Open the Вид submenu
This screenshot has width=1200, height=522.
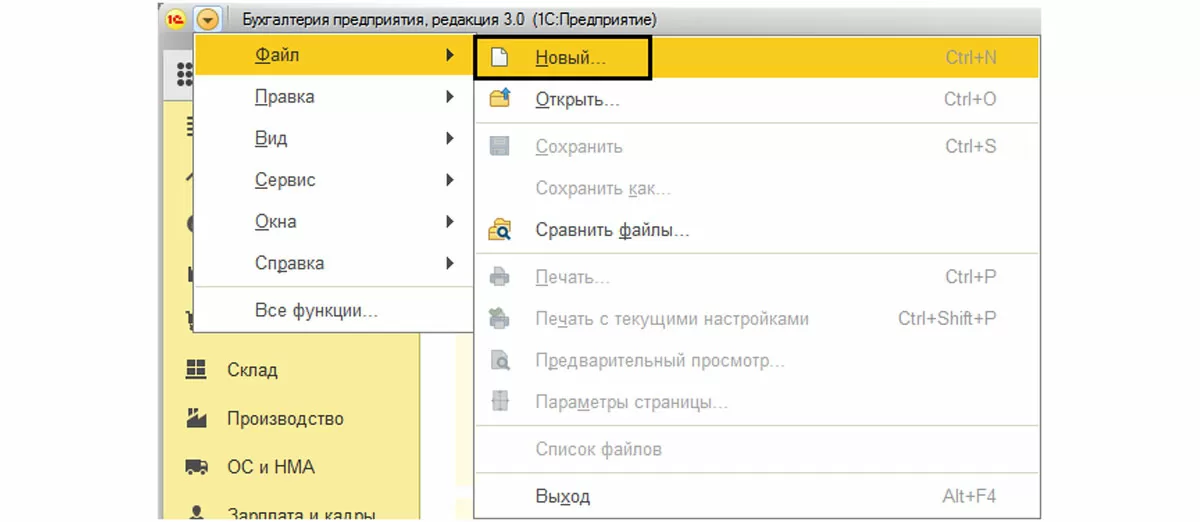tap(333, 139)
